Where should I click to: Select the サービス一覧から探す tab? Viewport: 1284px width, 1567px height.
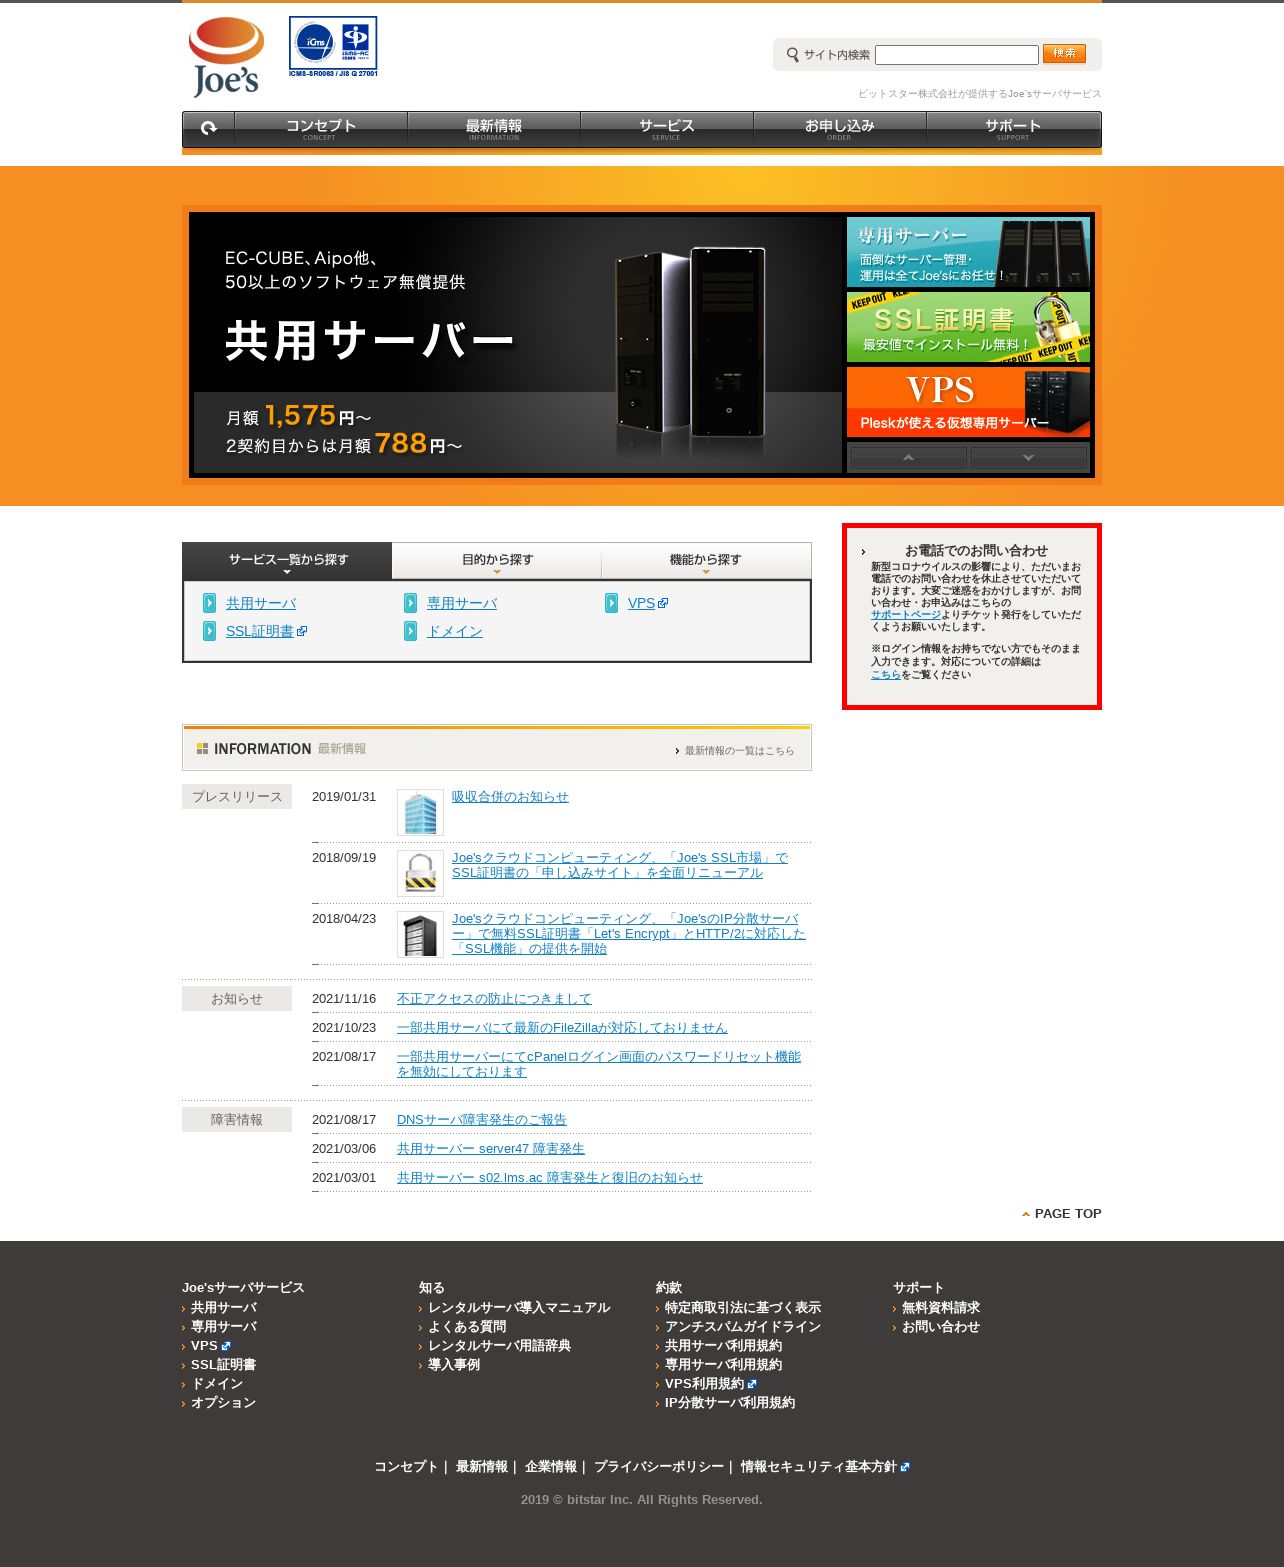click(287, 560)
